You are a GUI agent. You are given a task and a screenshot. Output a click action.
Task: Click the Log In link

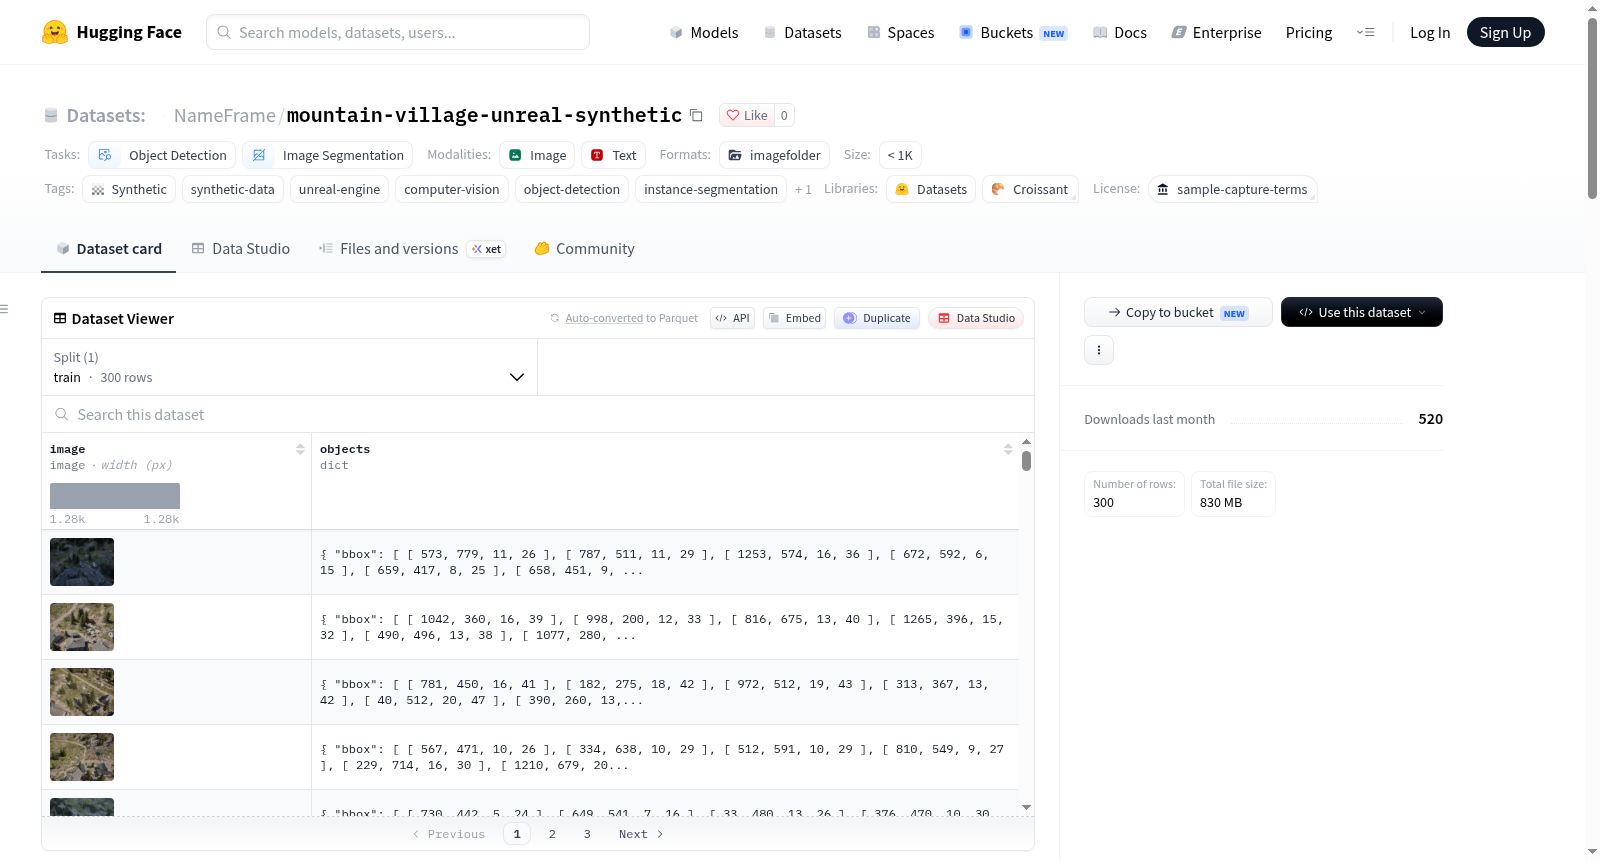[1430, 32]
